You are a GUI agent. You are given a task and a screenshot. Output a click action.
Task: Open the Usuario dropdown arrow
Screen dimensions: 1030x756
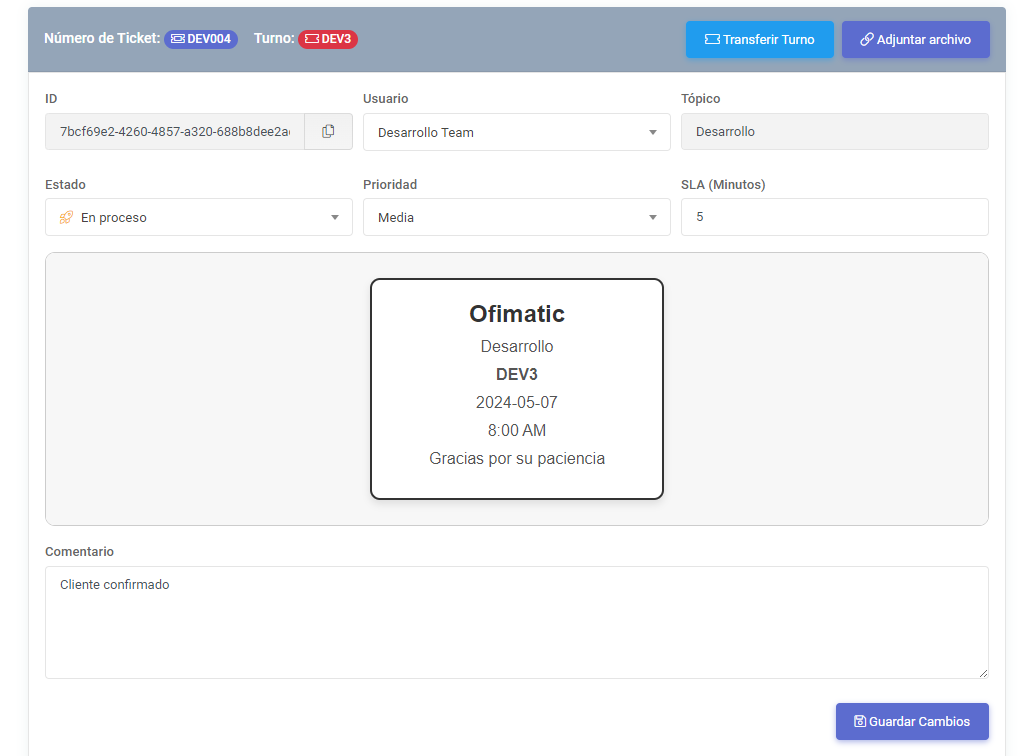[652, 132]
